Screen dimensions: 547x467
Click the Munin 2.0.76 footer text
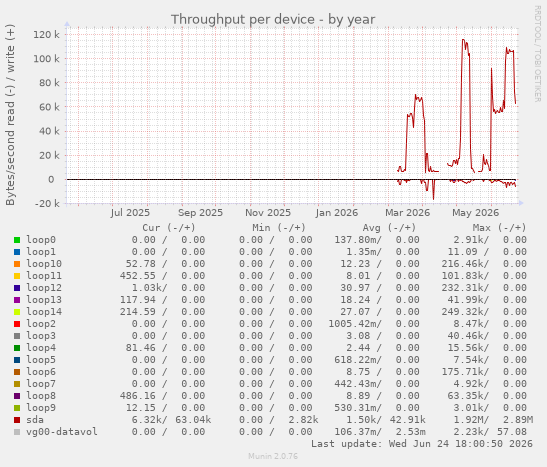pyautogui.click(x=273, y=456)
